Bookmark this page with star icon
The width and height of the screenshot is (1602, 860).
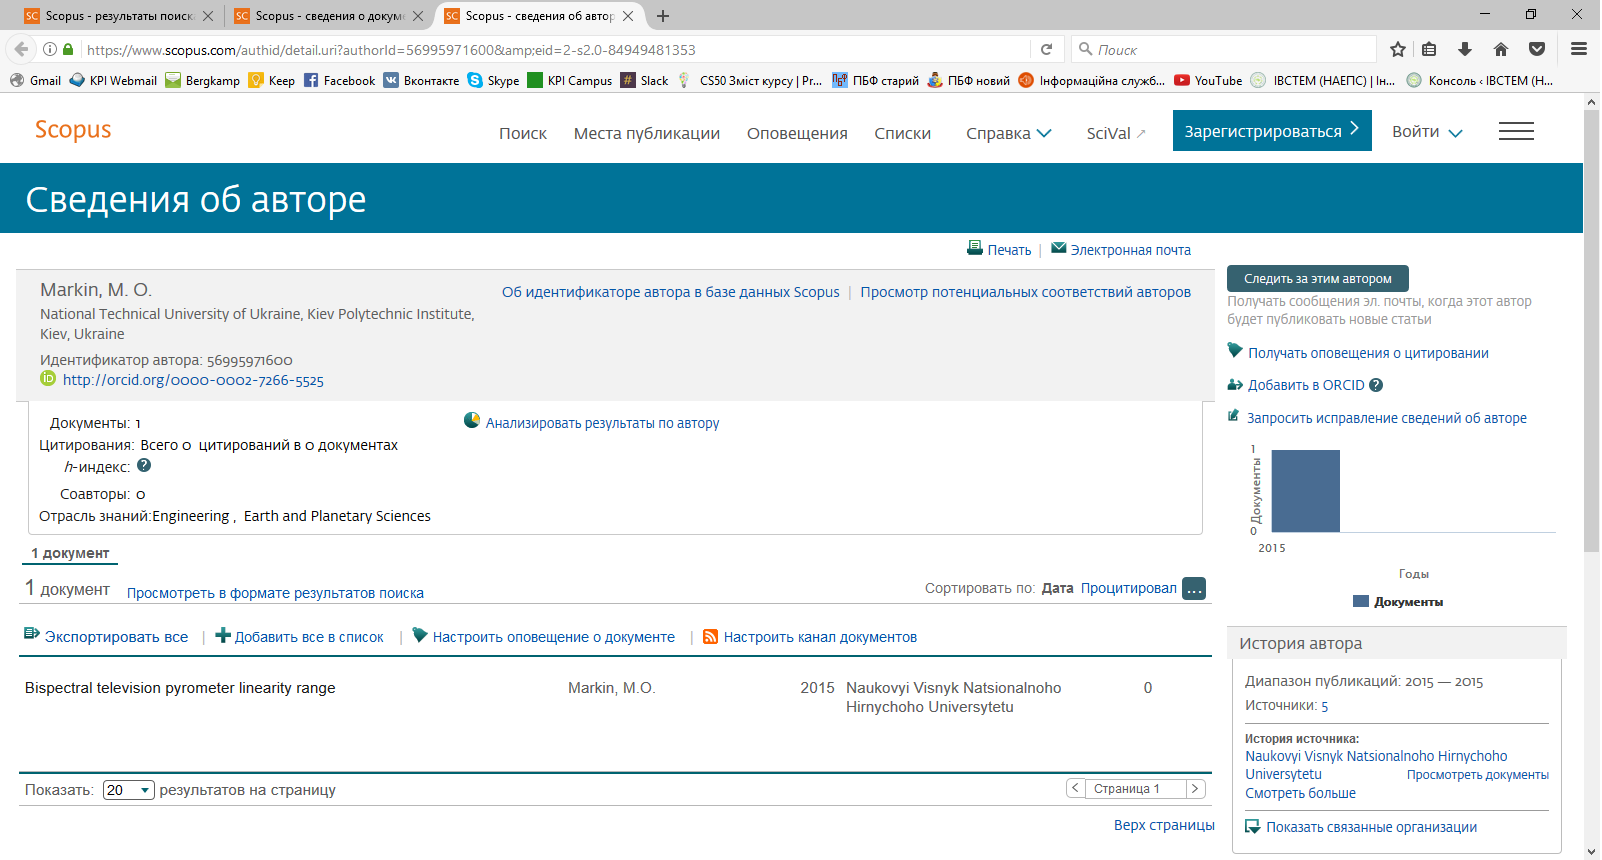1398,49
